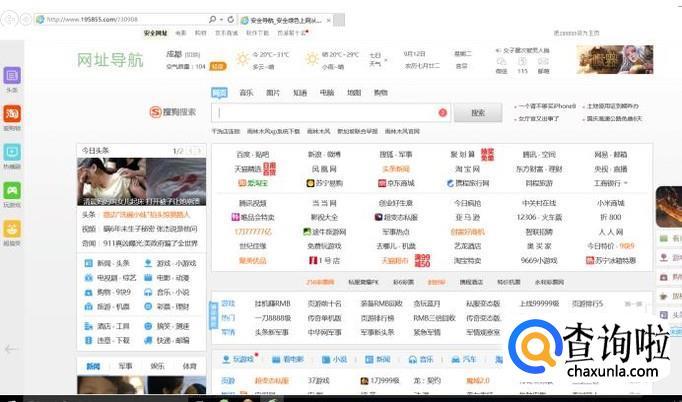Open the green gamepad sidebar icon
The height and width of the screenshot is (402, 682).
click(x=12, y=190)
